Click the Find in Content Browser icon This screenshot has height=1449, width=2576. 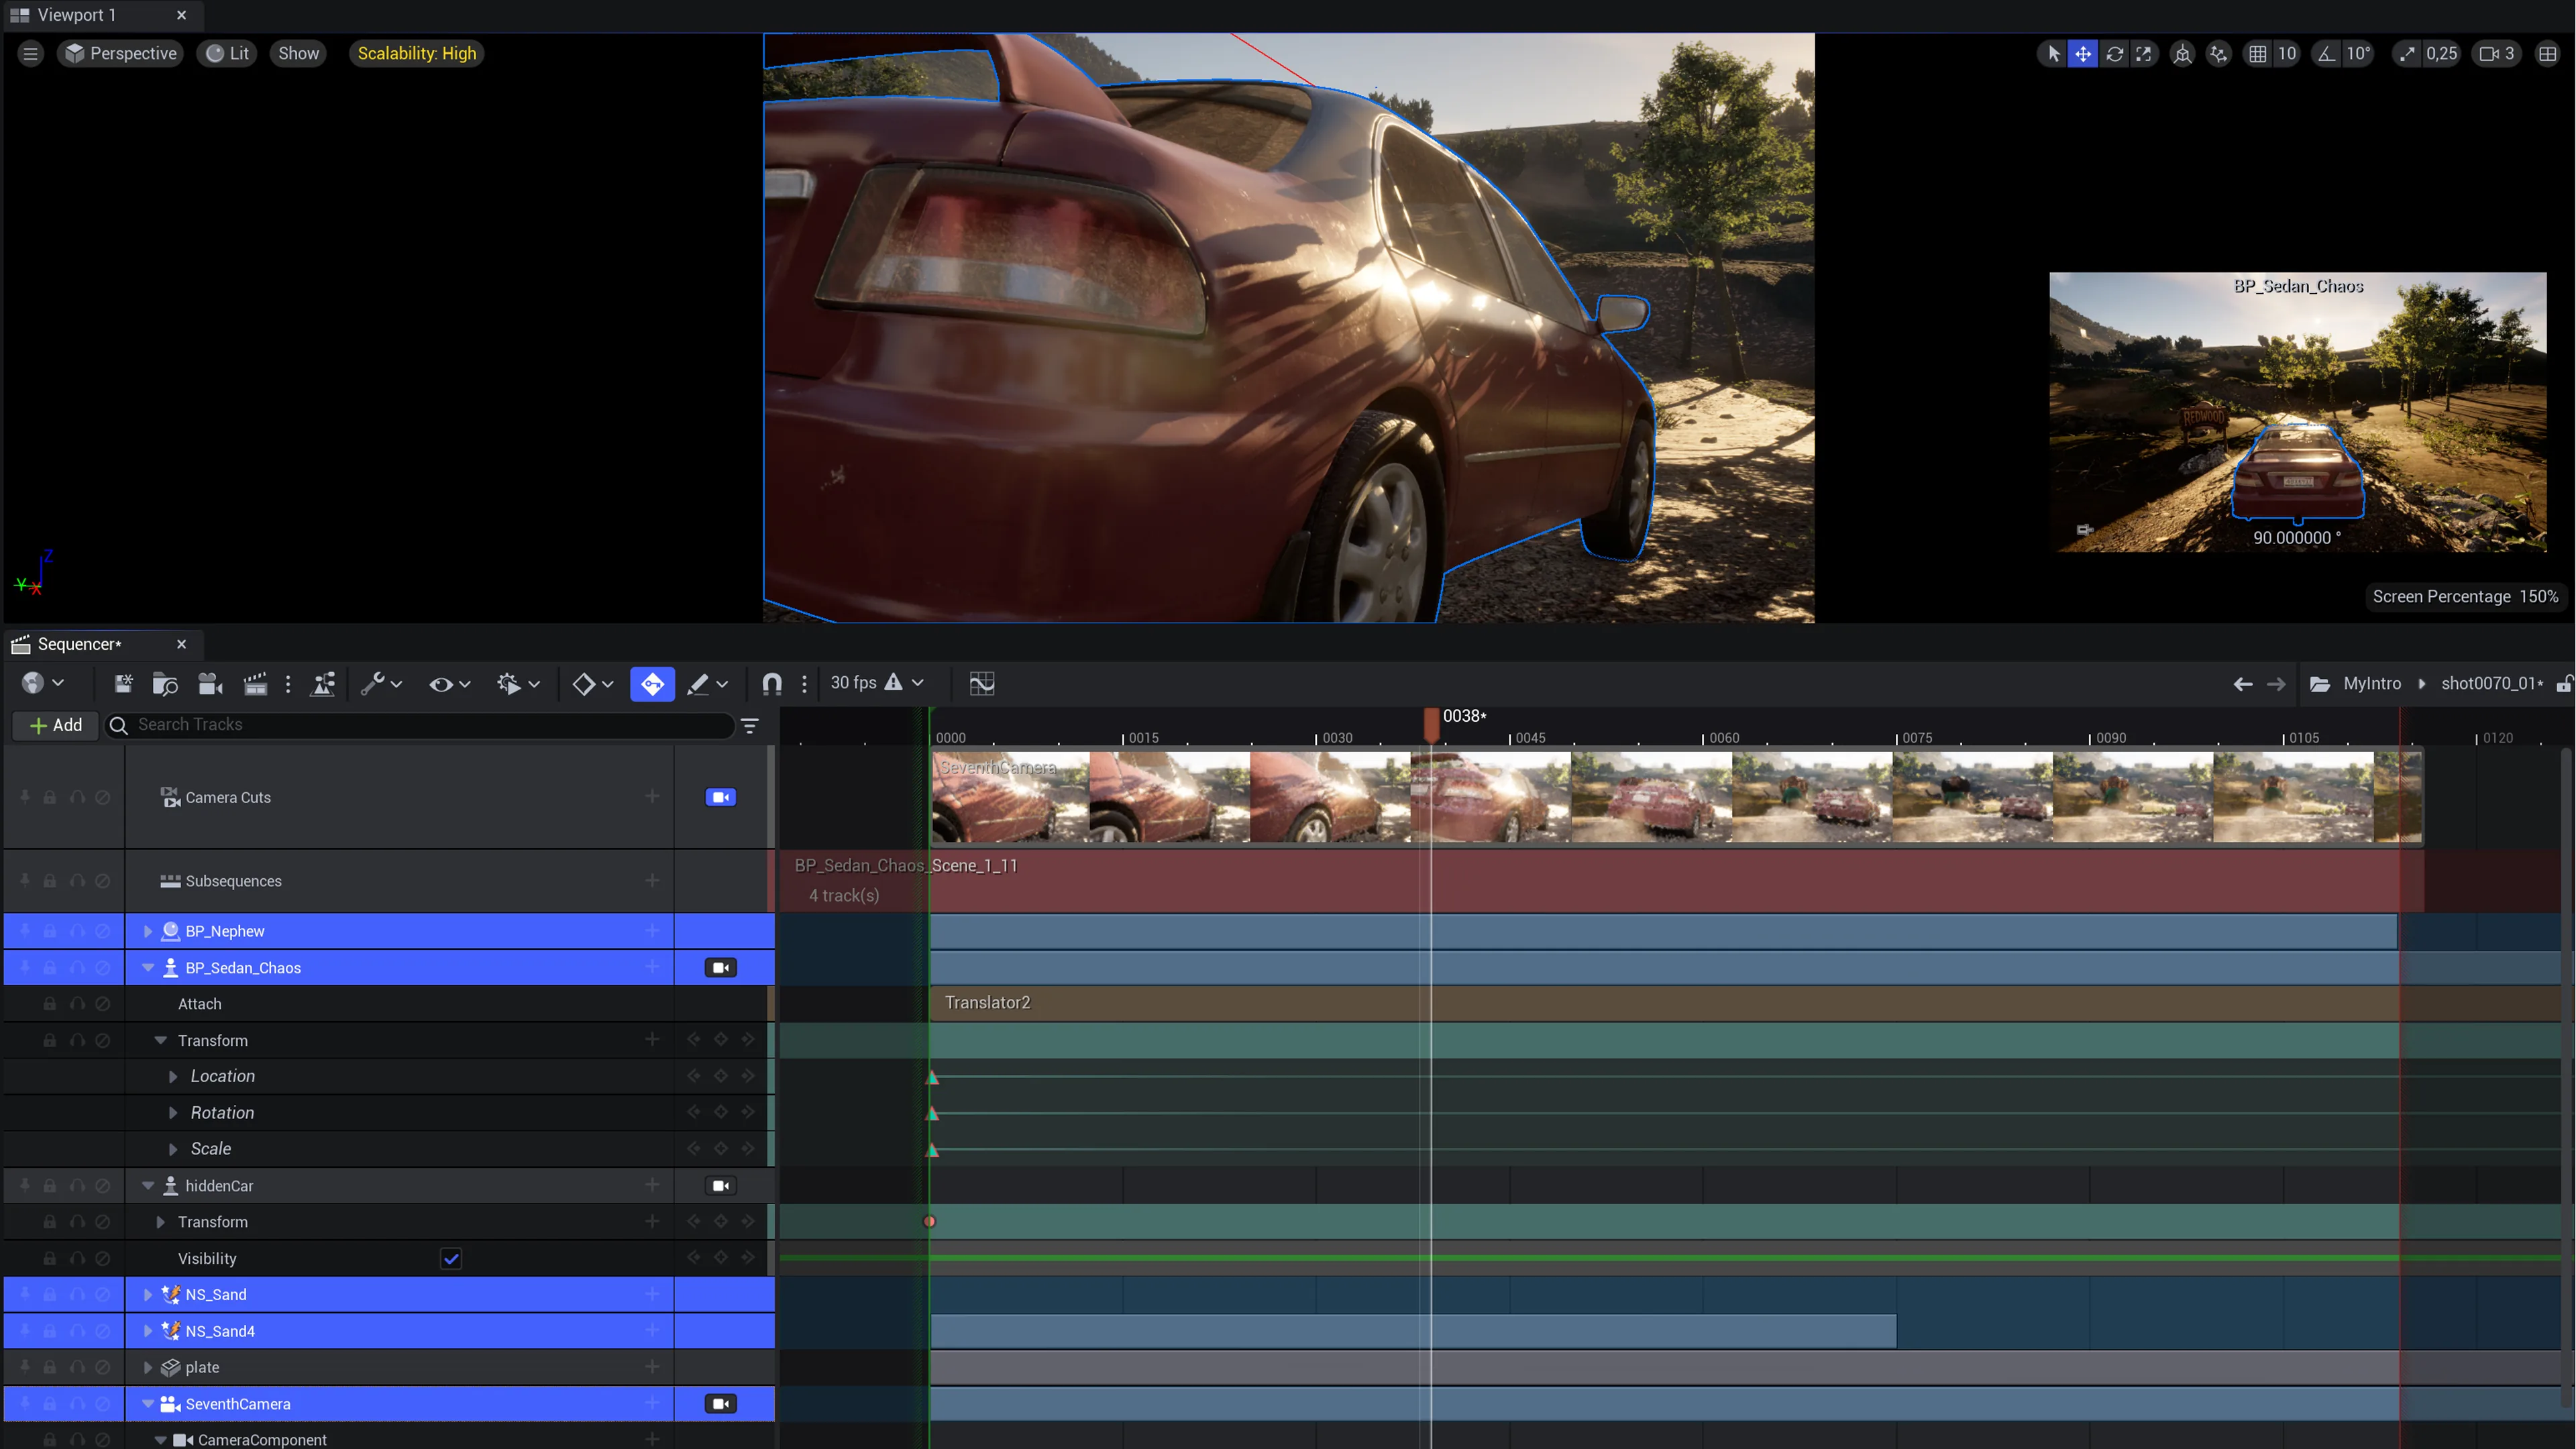click(165, 684)
